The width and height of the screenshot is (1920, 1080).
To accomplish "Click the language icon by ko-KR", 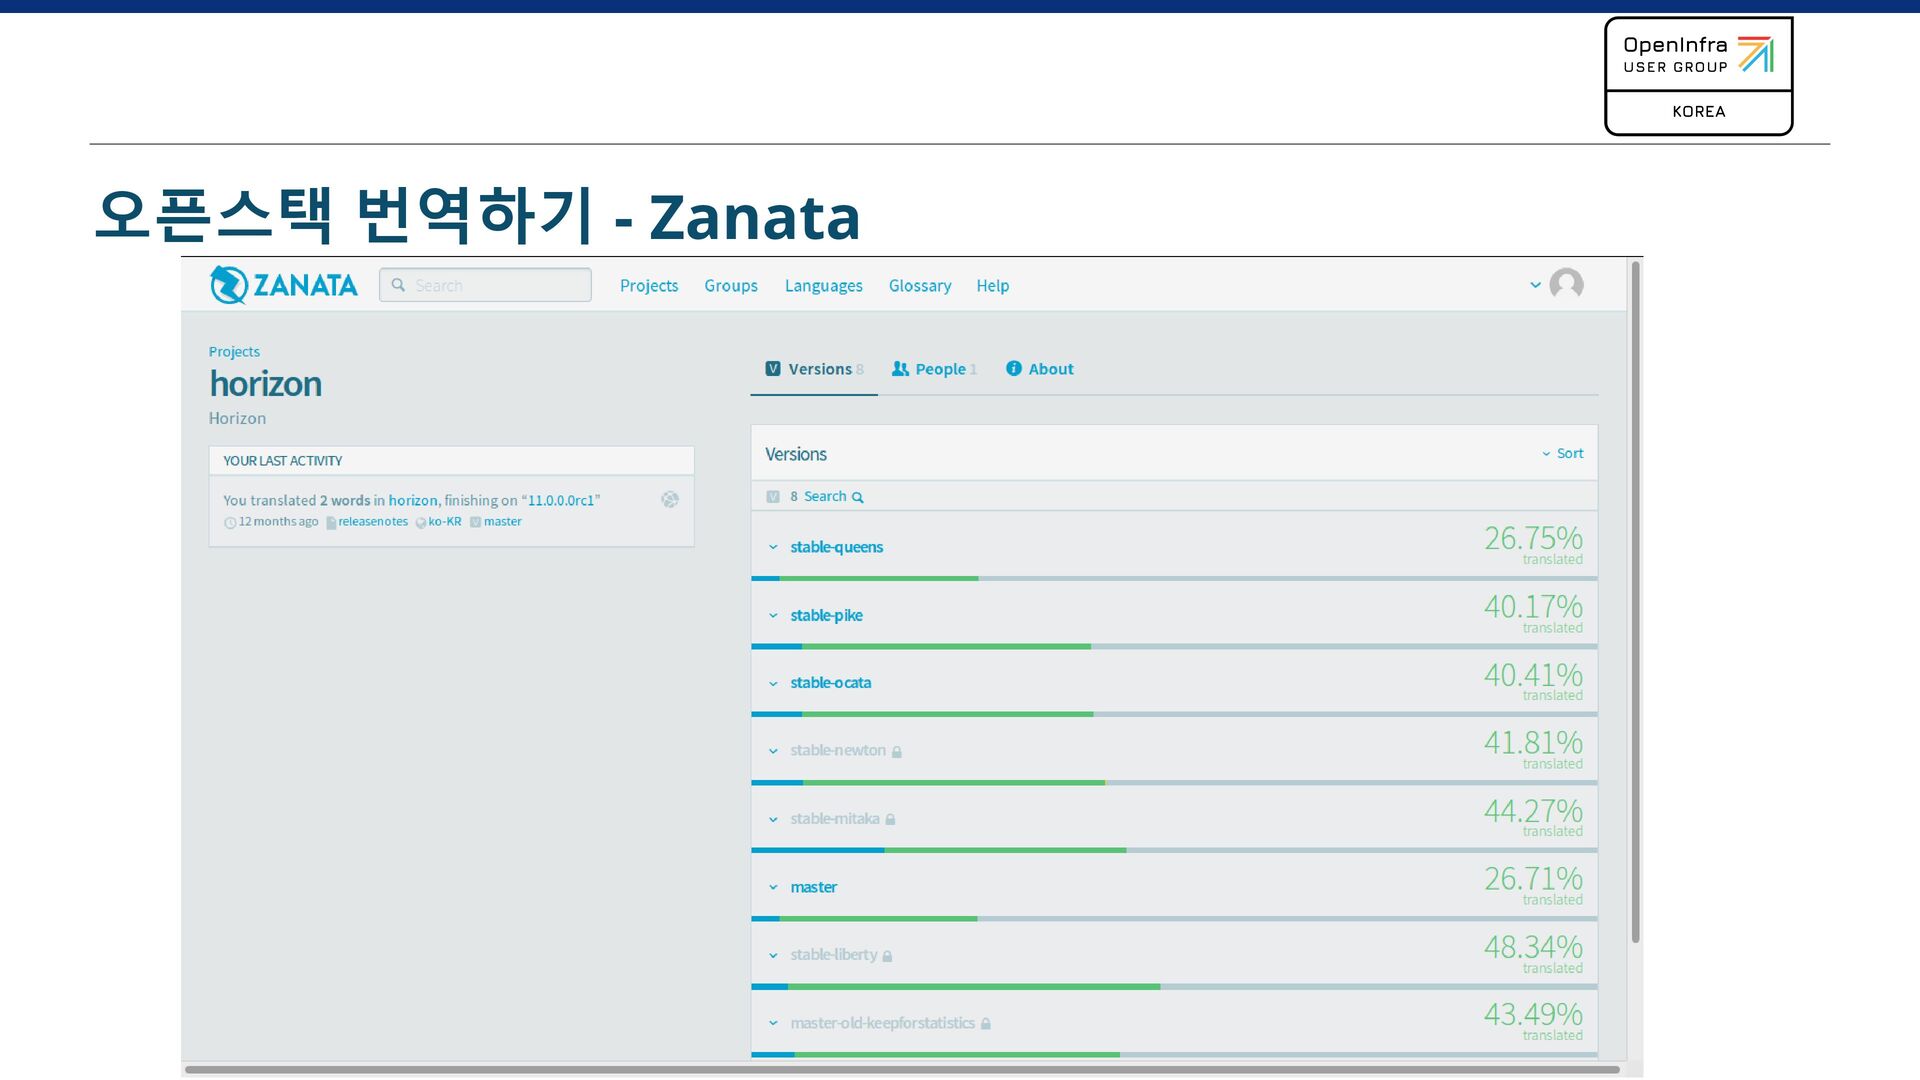I will point(421,523).
